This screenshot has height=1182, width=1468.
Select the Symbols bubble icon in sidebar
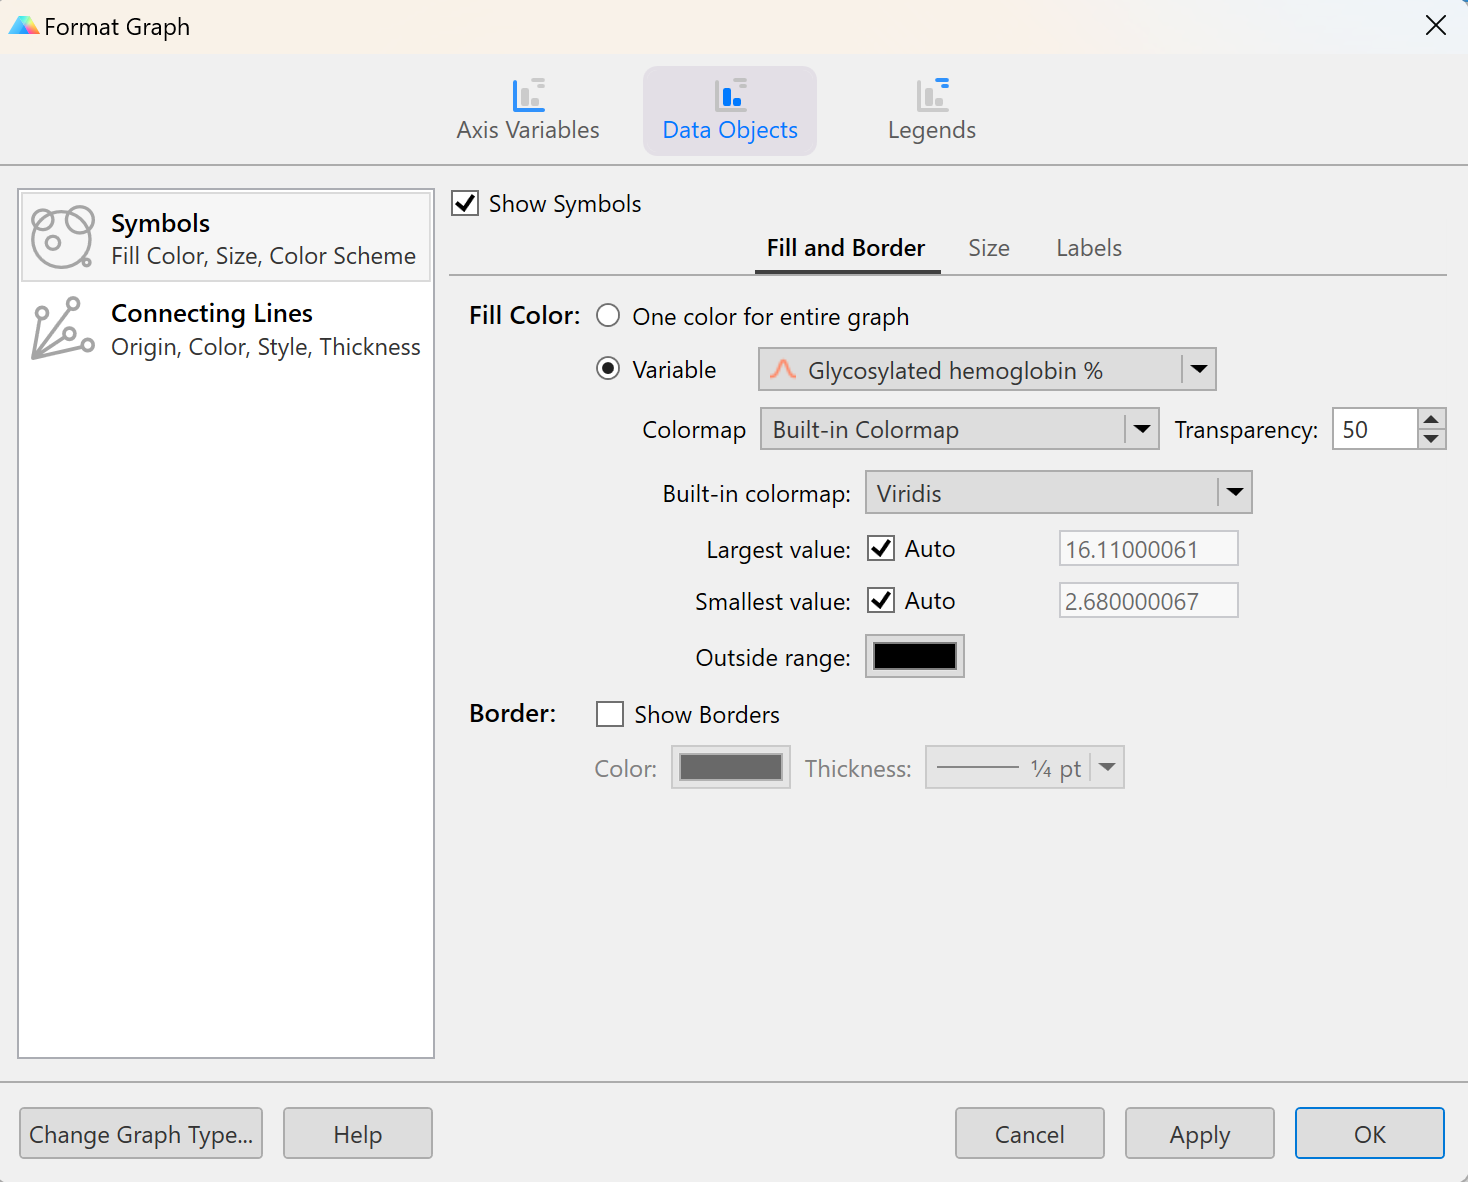(62, 238)
